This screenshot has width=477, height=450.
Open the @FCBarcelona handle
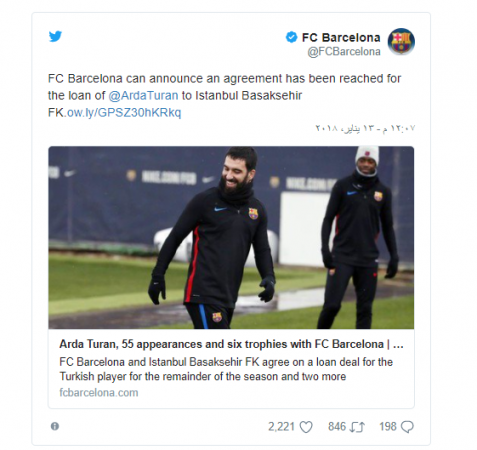point(344,52)
